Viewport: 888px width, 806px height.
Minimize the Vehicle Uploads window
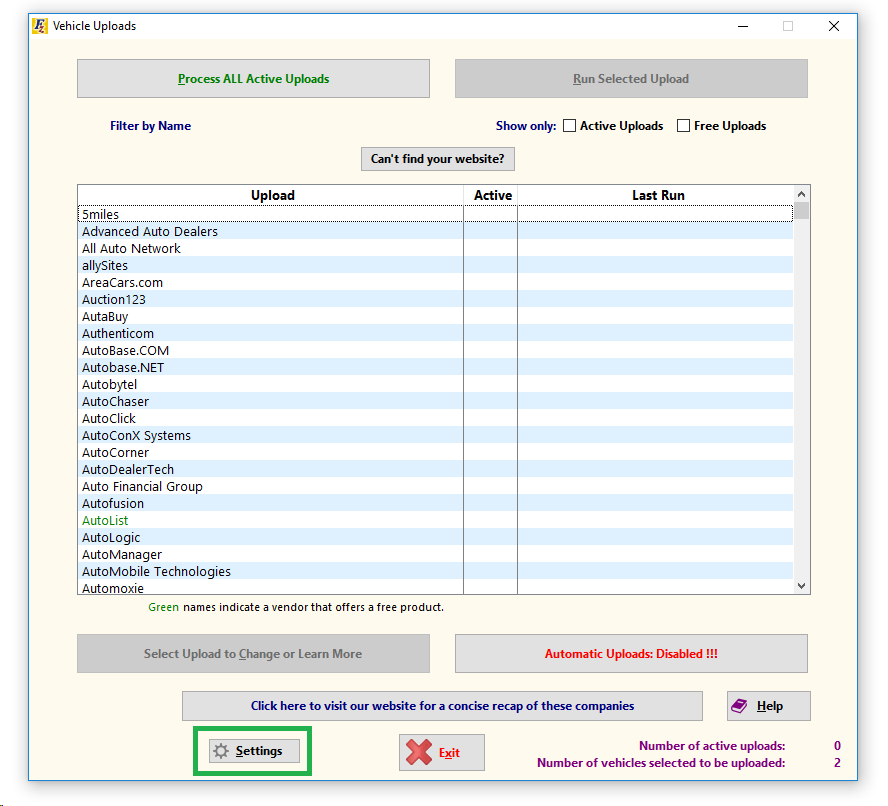[743, 26]
